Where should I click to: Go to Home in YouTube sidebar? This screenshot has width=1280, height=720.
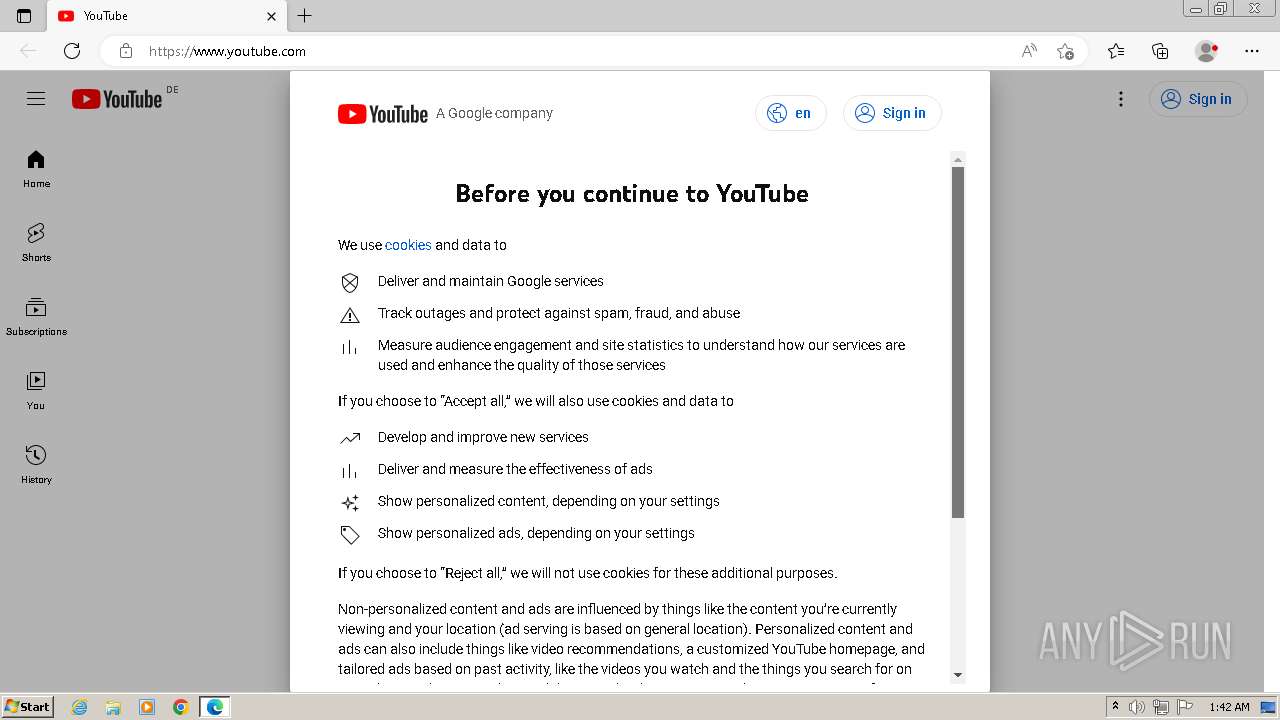click(x=36, y=169)
